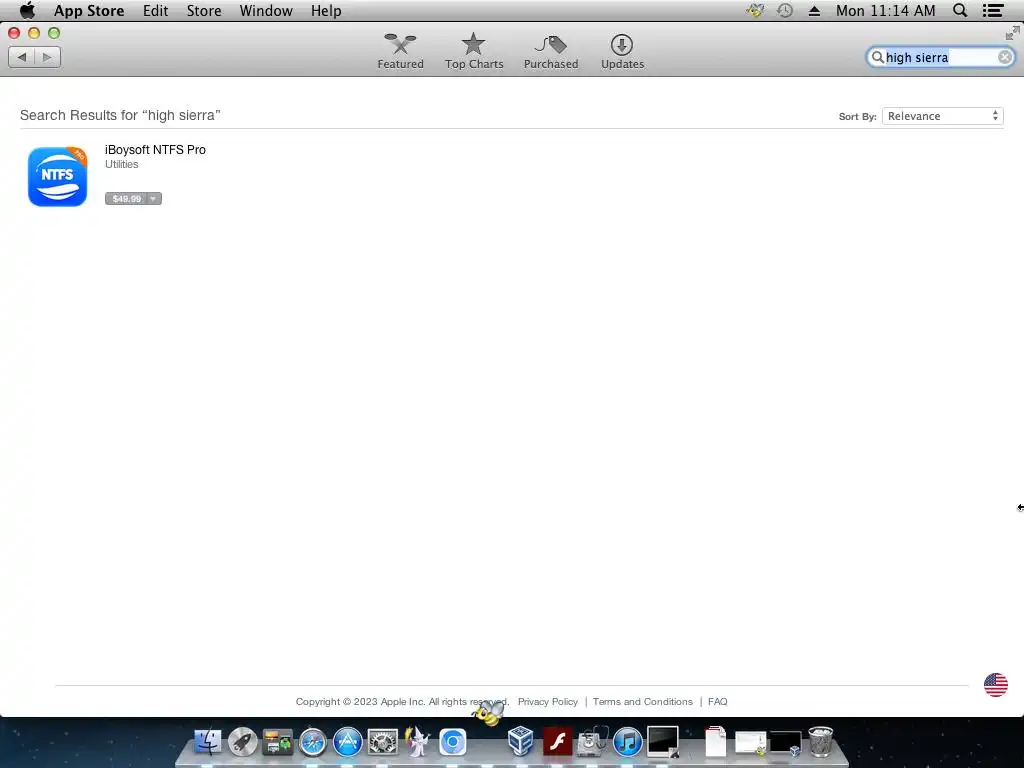Click the iBoysoft NTFS Pro title
1024x768 pixels.
coord(155,150)
